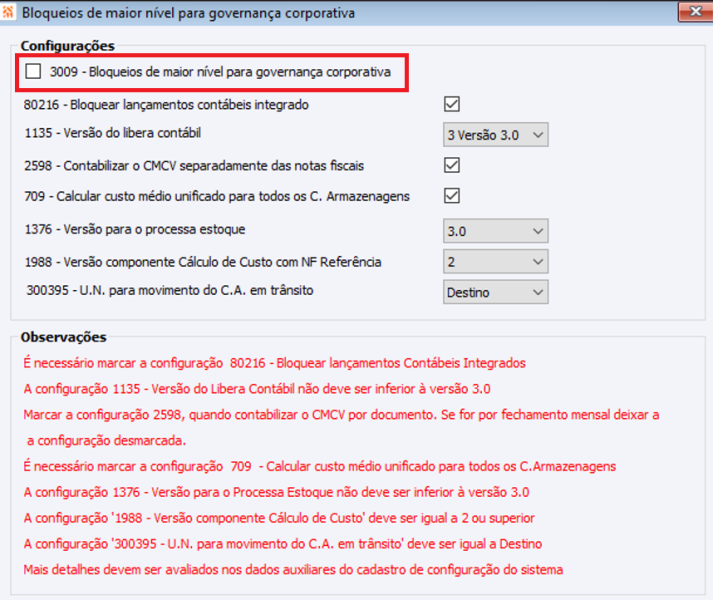Click label 80216 - Bloquear lançamentos contábeis integrado
Screen dimensions: 713x600
pyautogui.click(x=166, y=105)
